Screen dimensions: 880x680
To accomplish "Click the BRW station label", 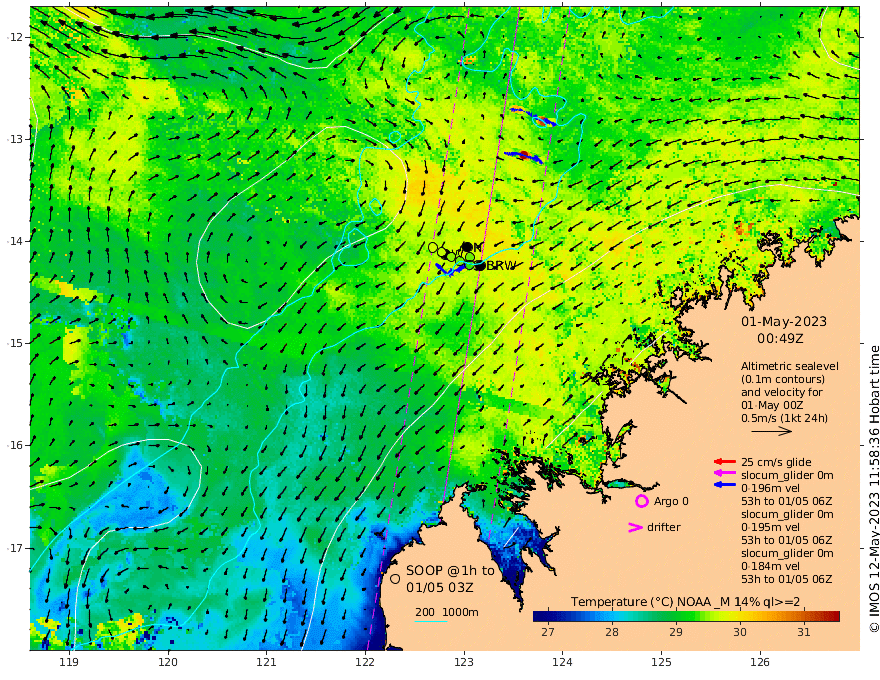I will 501,265.
